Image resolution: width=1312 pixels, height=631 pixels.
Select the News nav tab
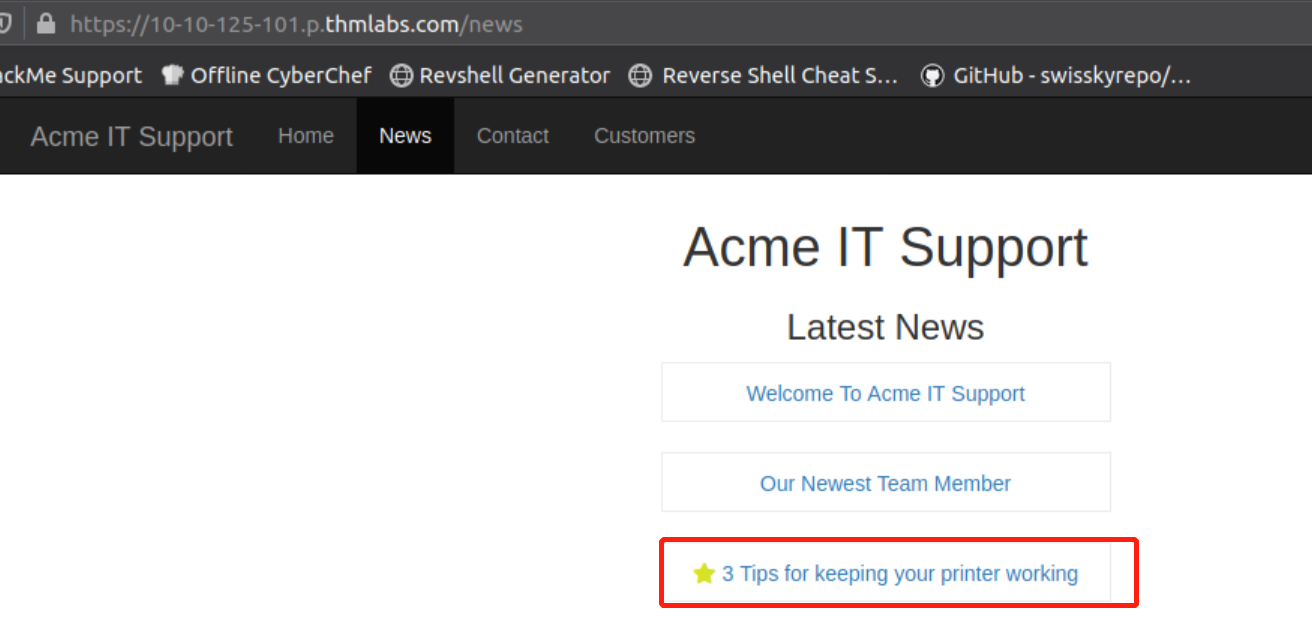click(x=405, y=136)
